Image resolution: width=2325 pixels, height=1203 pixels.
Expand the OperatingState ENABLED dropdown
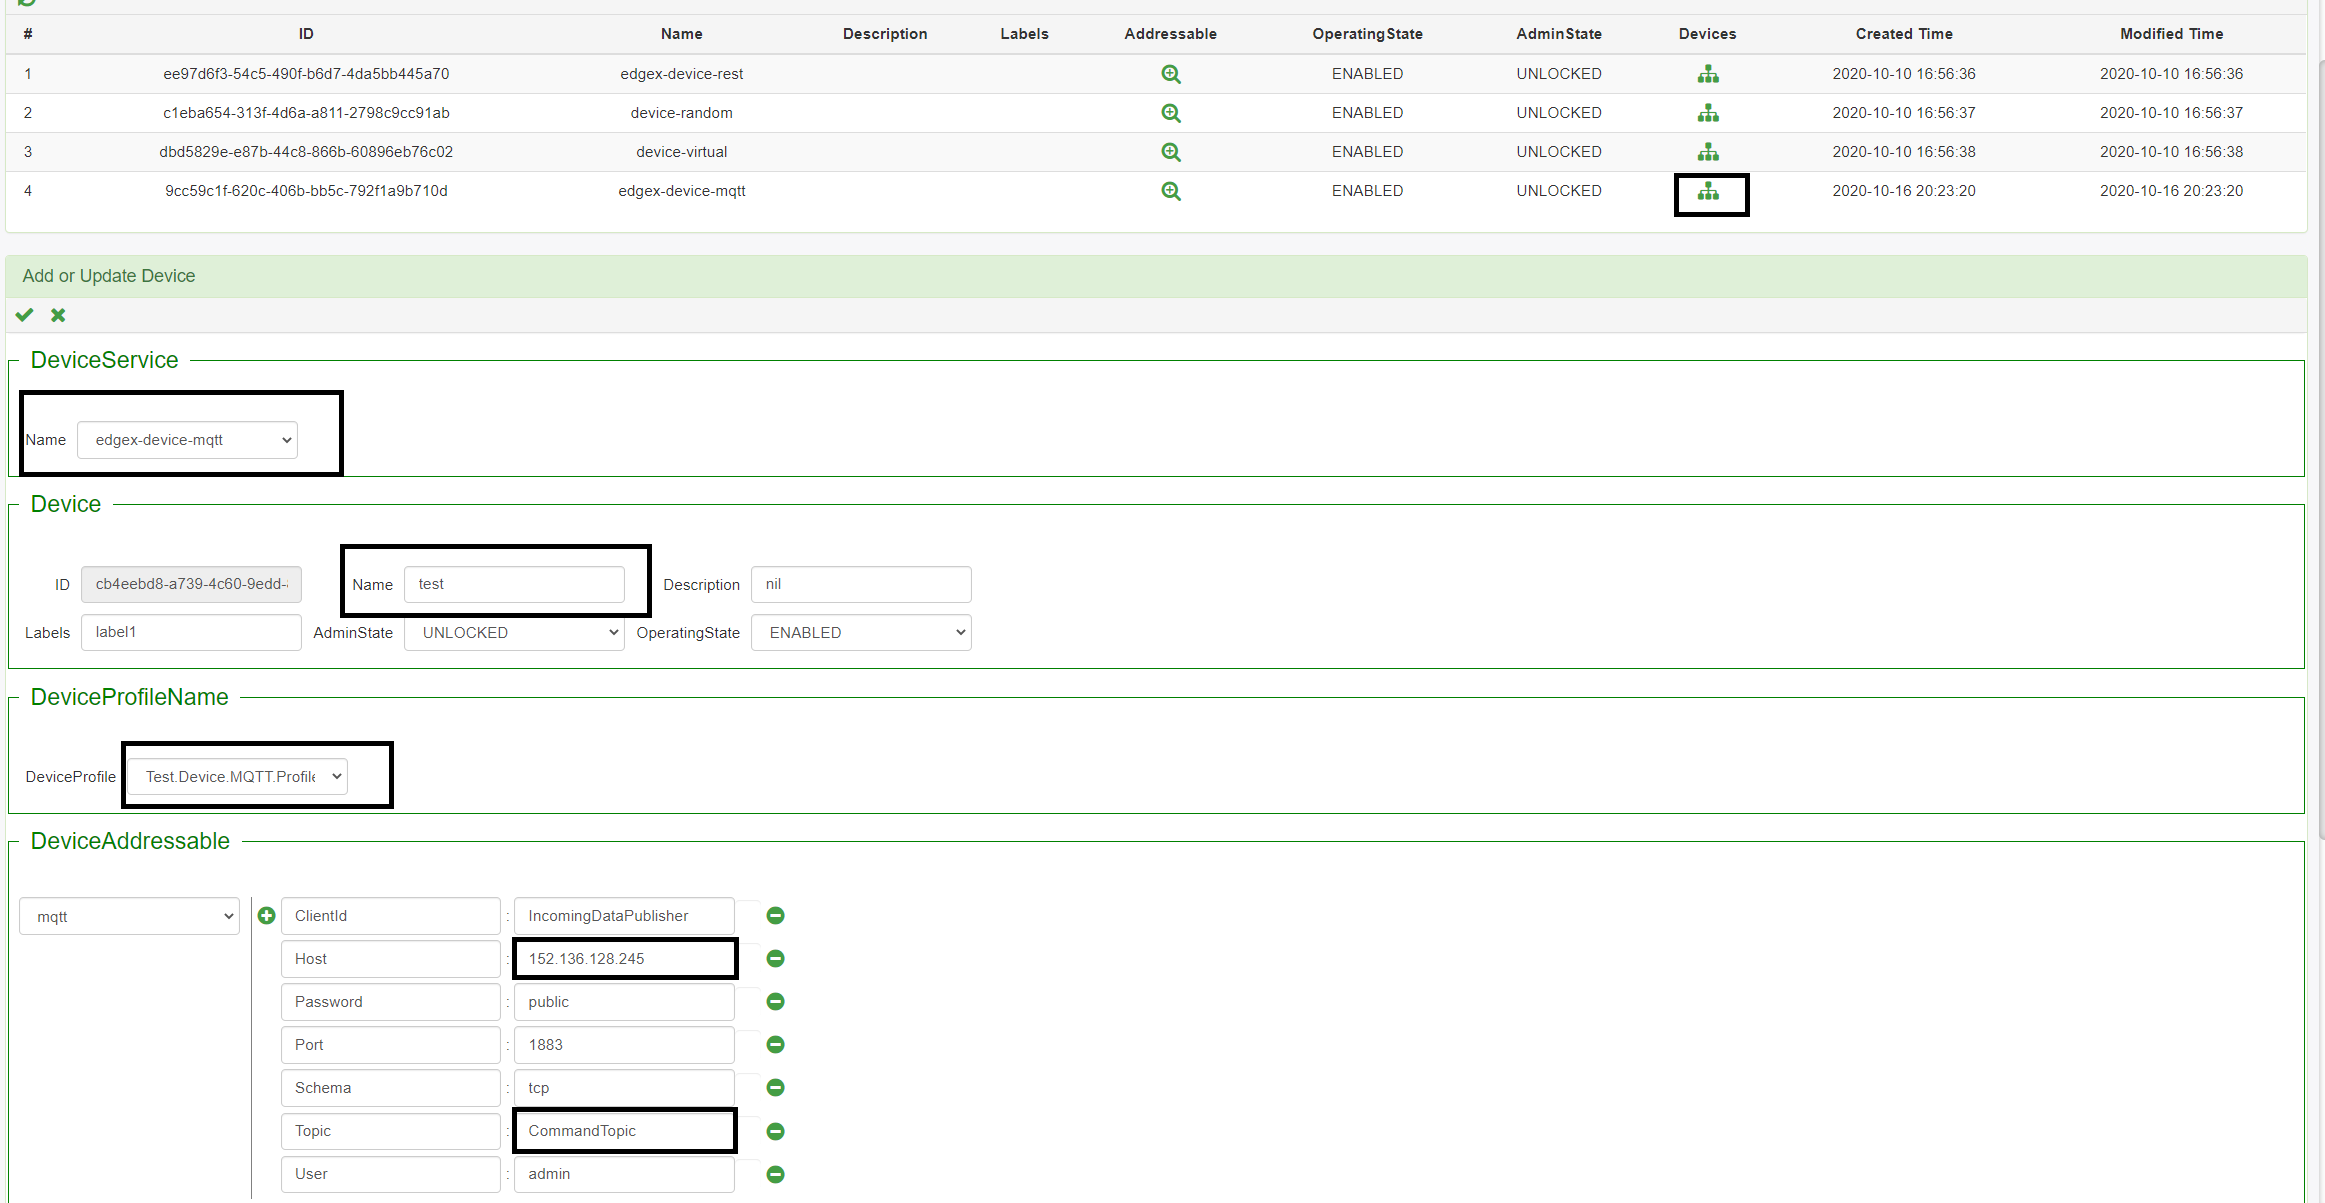(857, 632)
